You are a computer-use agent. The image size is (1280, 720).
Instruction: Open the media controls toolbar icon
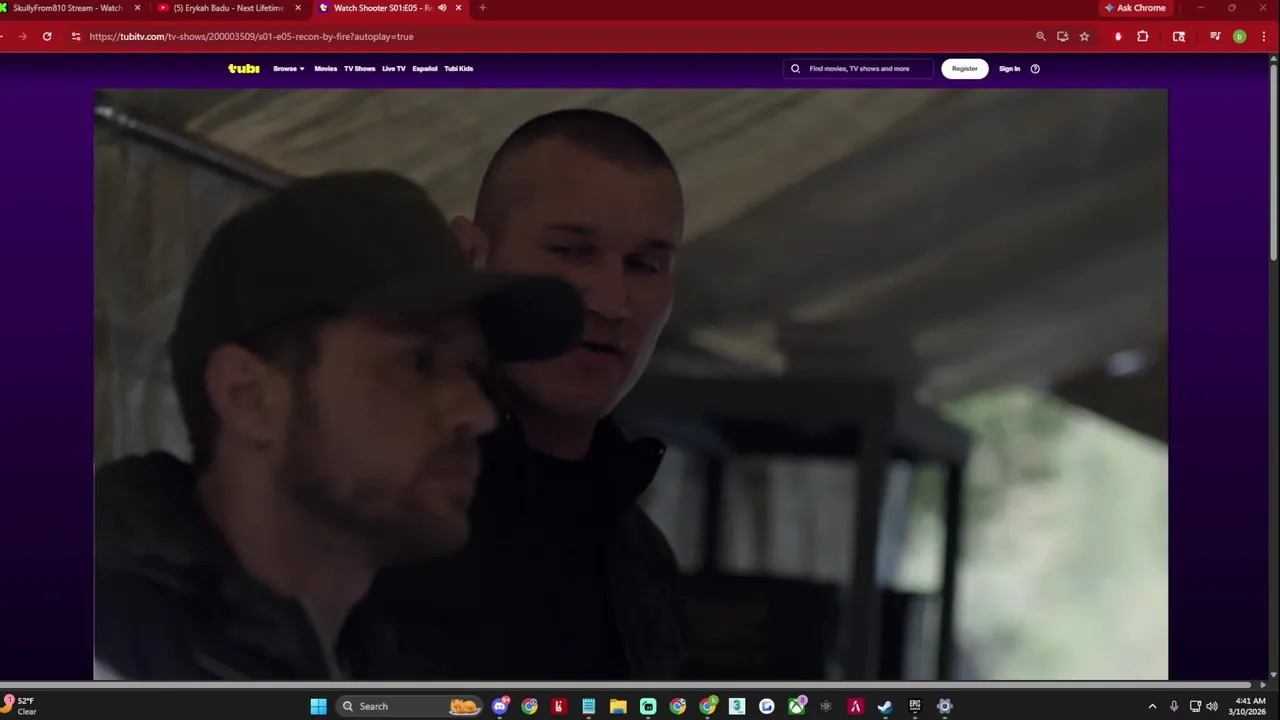1215,36
